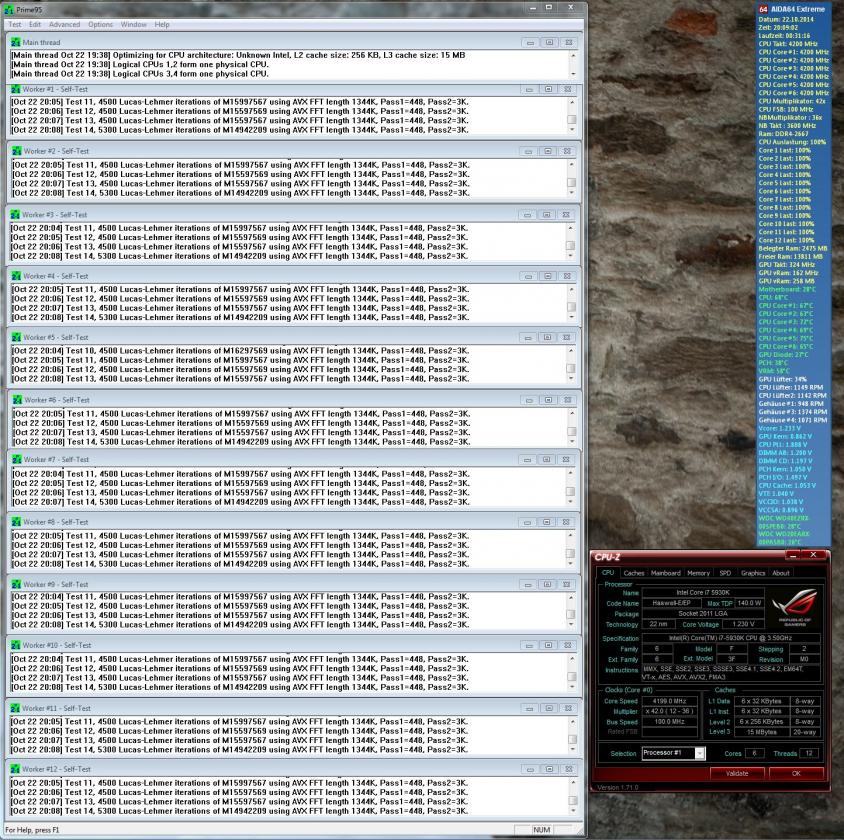Click the Worker #6 log scrollbar thumb
The height and width of the screenshot is (840, 844).
click(x=572, y=431)
